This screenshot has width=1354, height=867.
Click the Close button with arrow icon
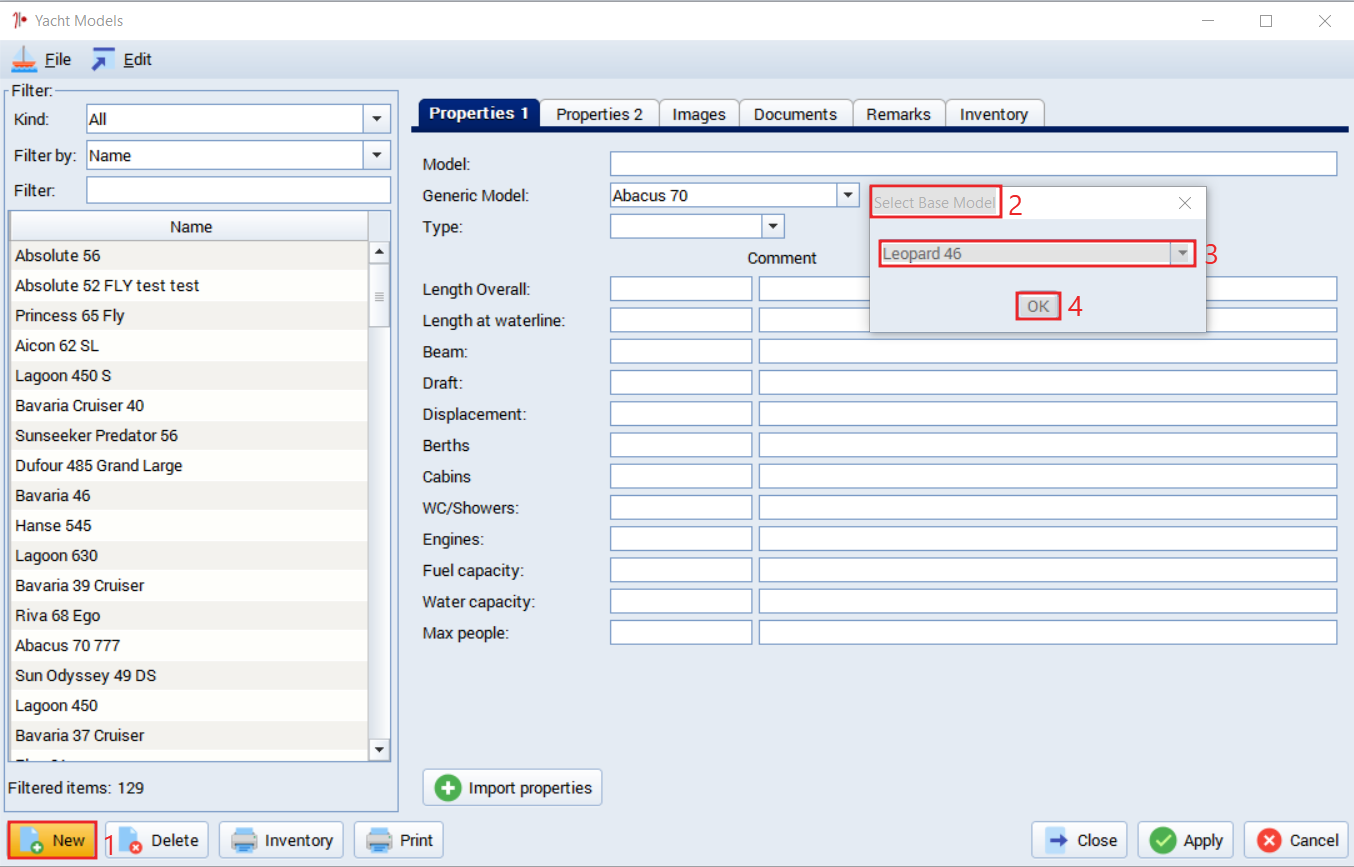(1079, 840)
